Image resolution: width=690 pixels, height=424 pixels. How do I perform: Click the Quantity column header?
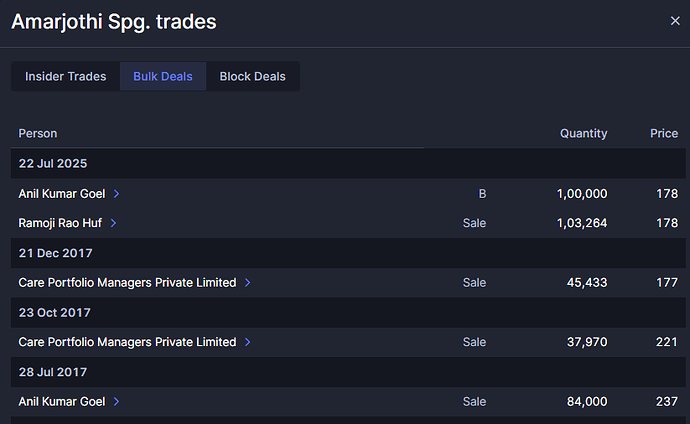pyautogui.click(x=584, y=133)
